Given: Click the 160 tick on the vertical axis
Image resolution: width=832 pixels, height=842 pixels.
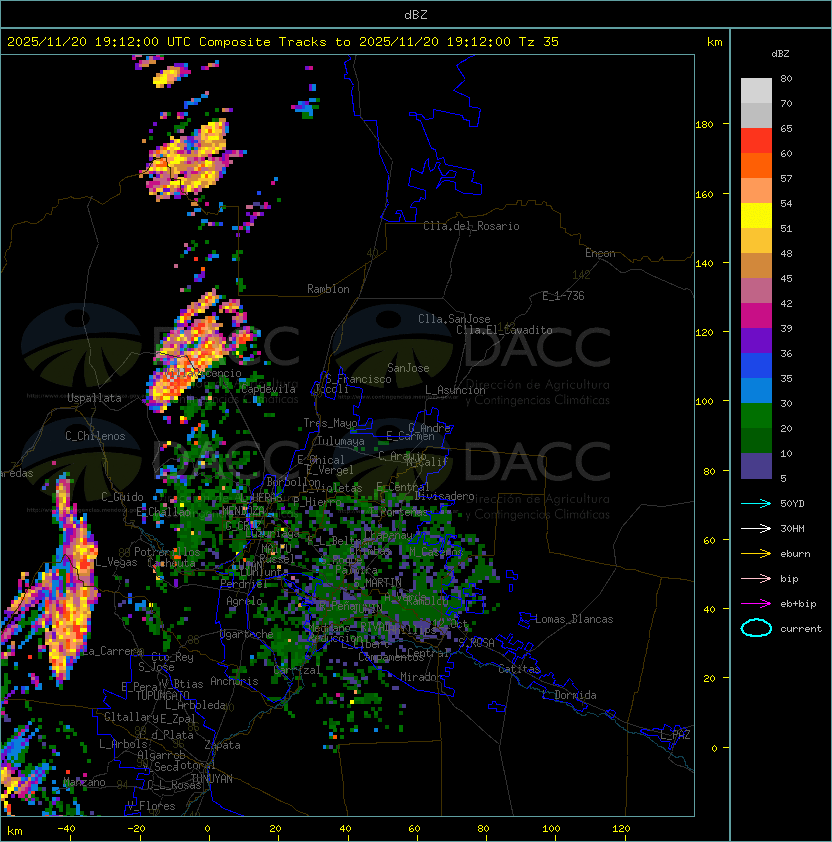Looking at the screenshot, I should [704, 194].
